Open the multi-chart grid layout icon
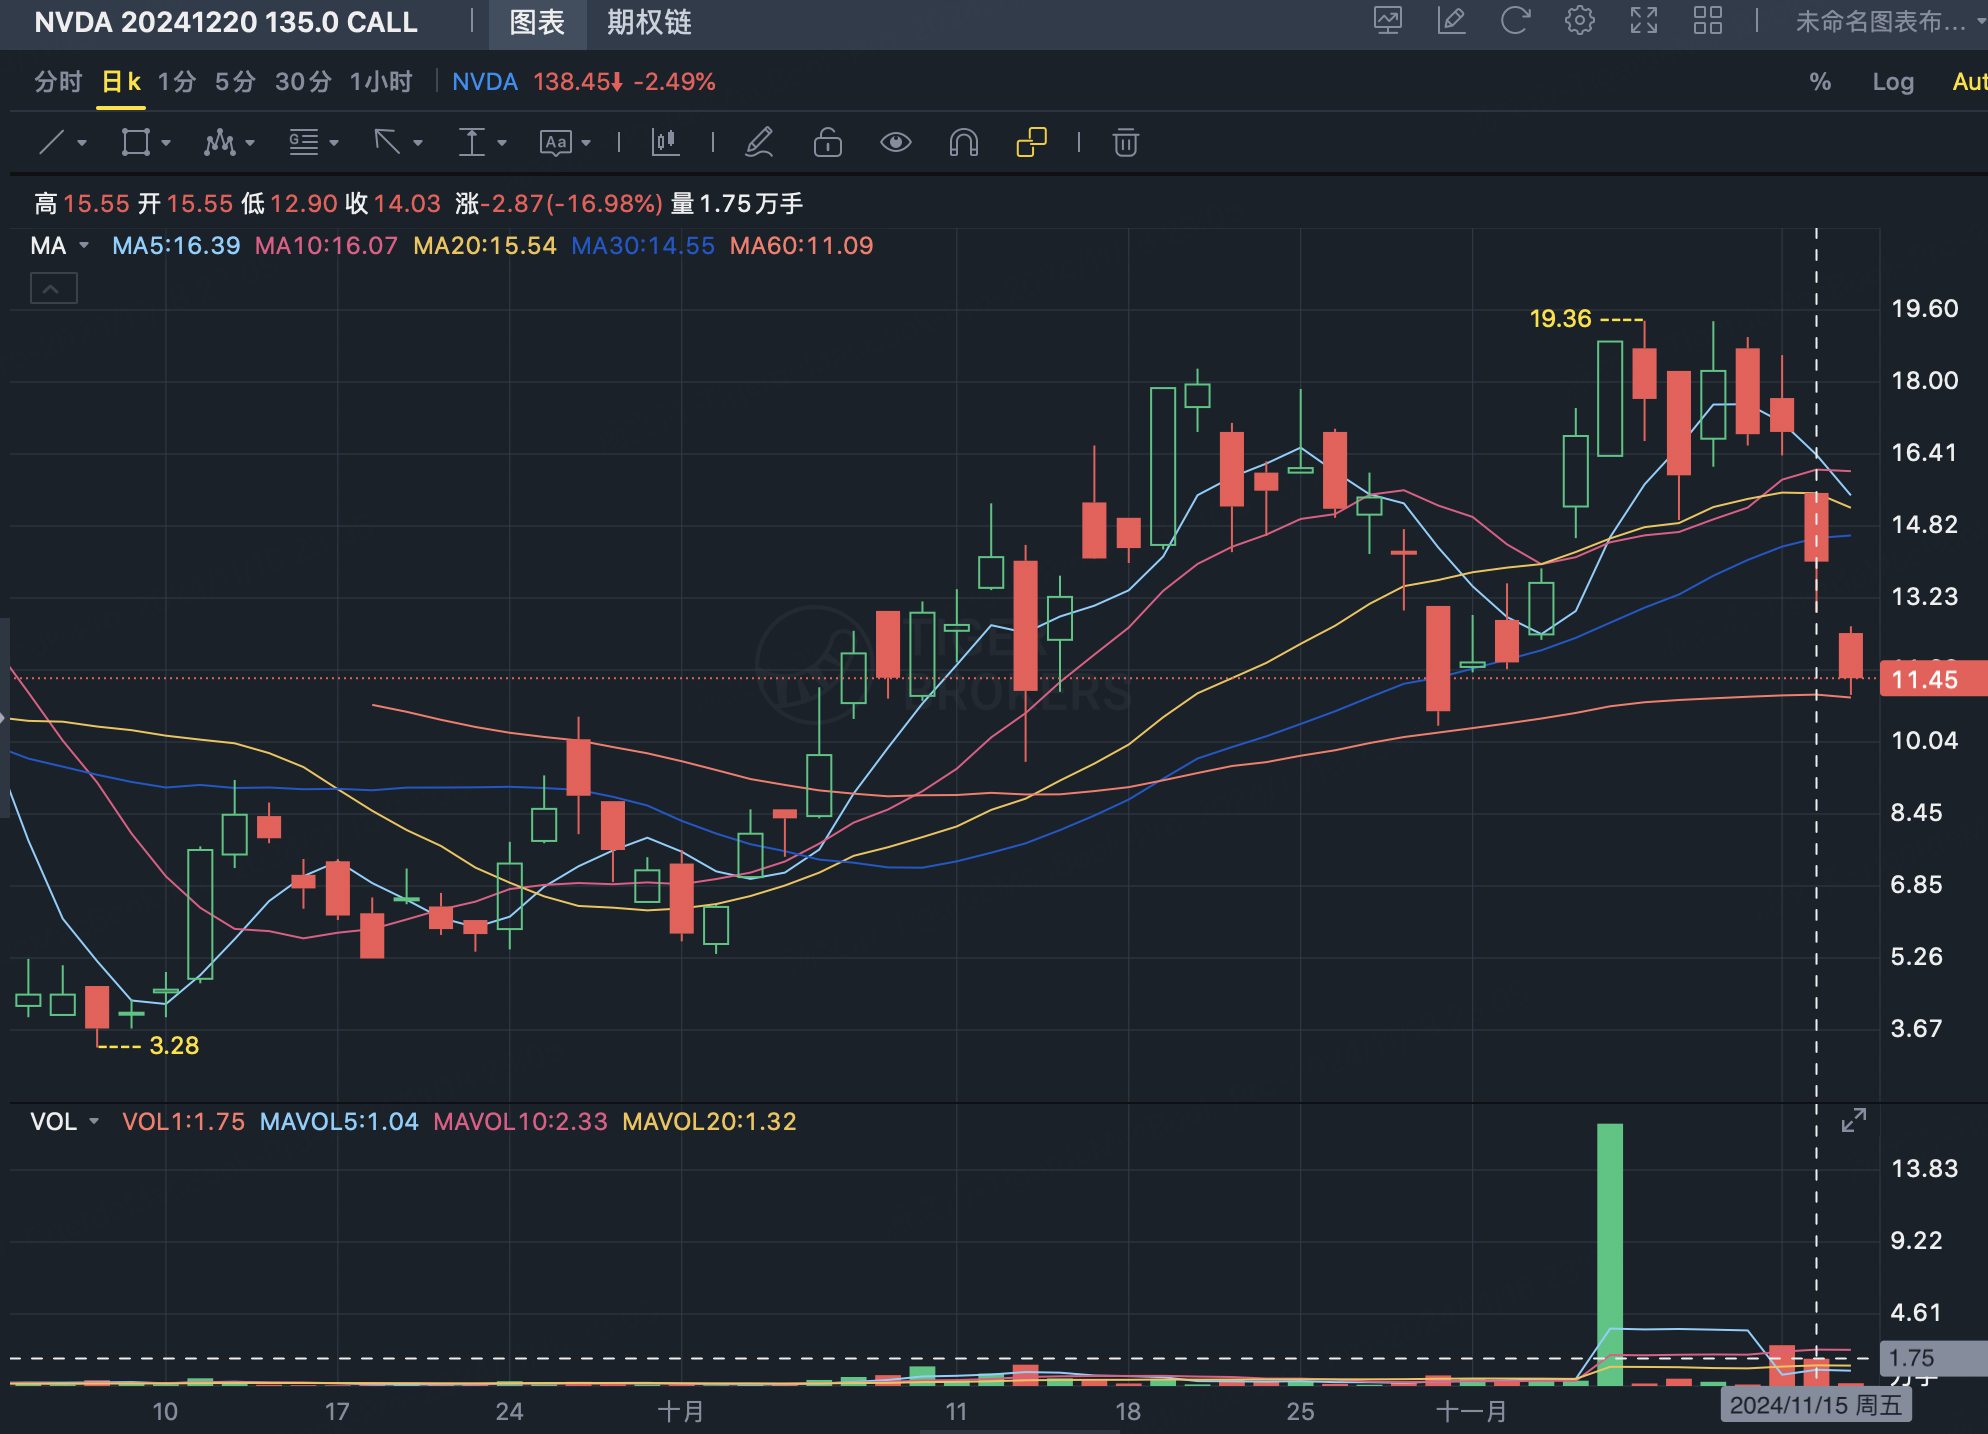 pyautogui.click(x=1707, y=21)
